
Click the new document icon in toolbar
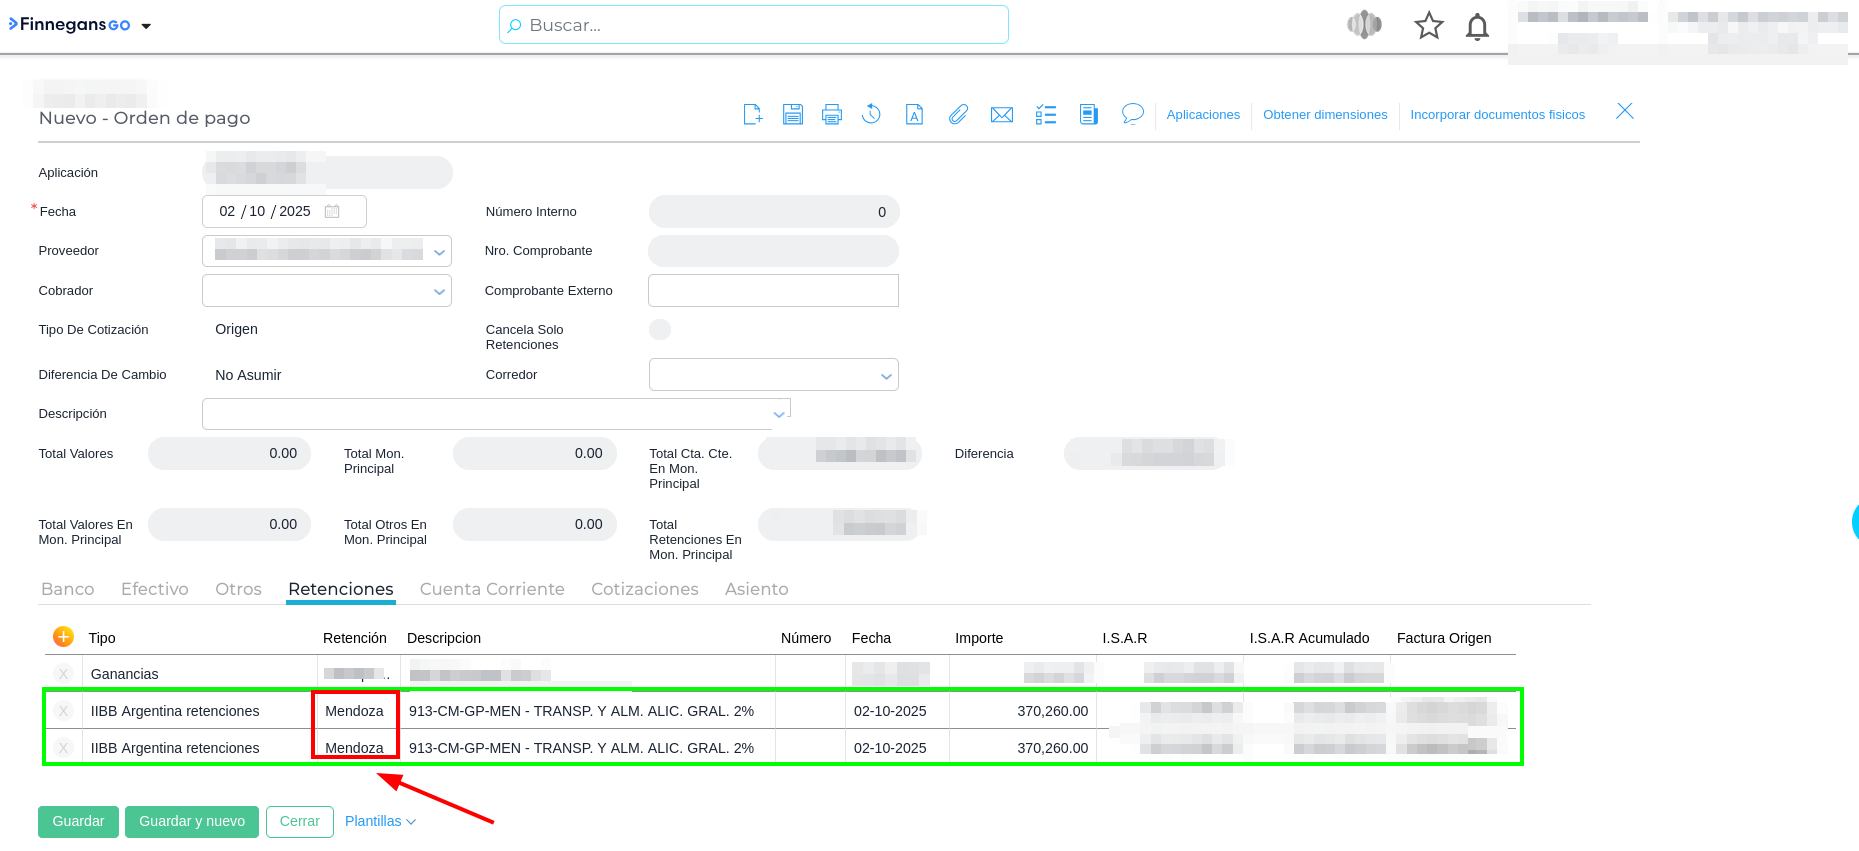(x=753, y=115)
